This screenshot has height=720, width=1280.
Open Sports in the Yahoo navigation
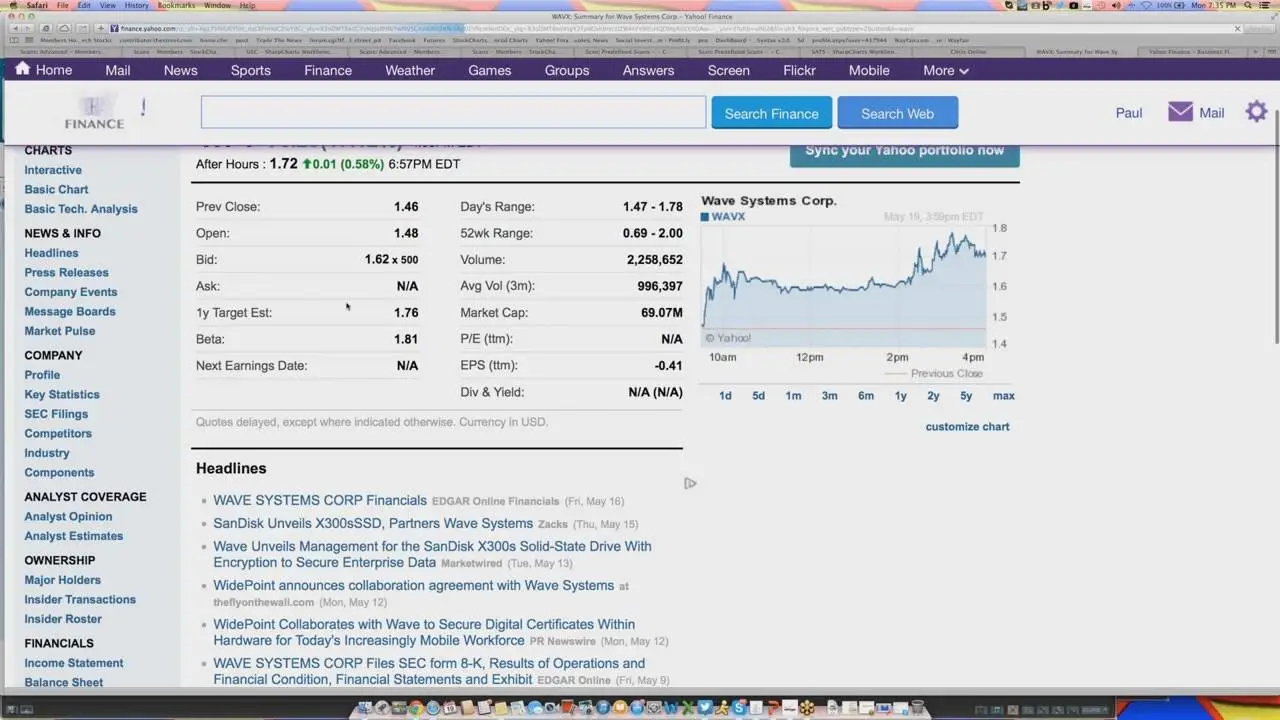point(251,70)
